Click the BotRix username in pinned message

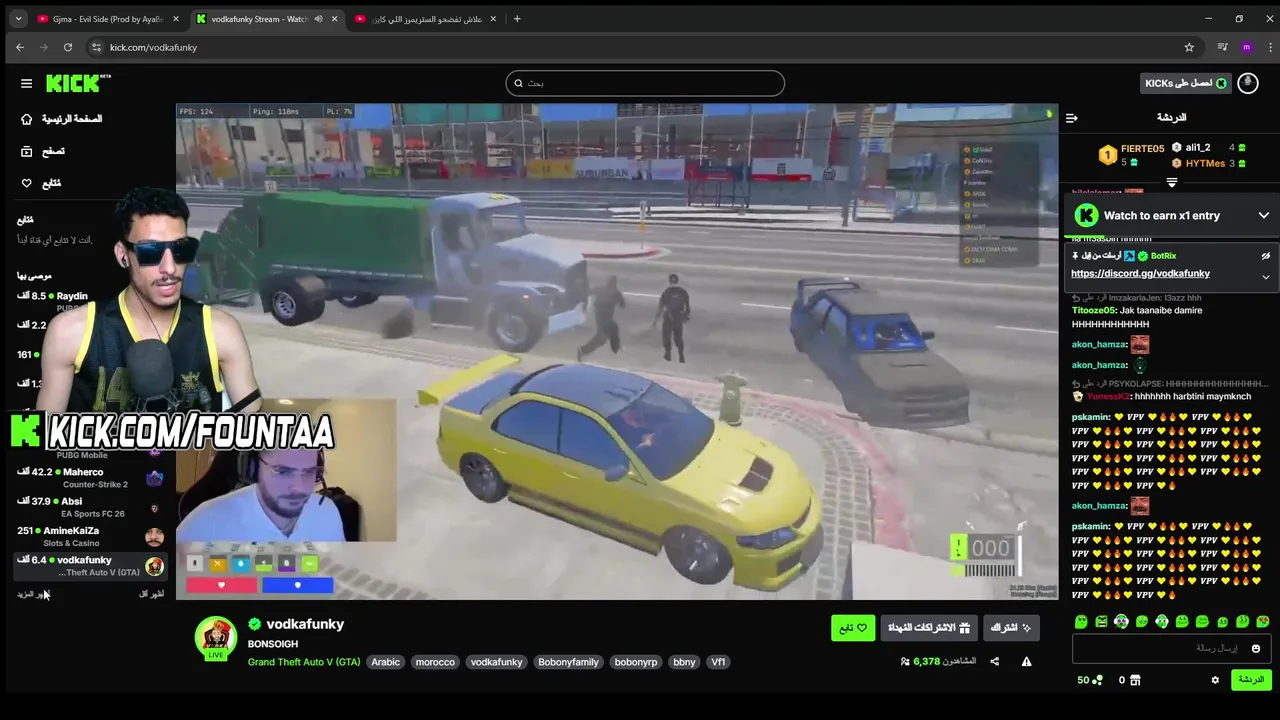[x=1163, y=256]
